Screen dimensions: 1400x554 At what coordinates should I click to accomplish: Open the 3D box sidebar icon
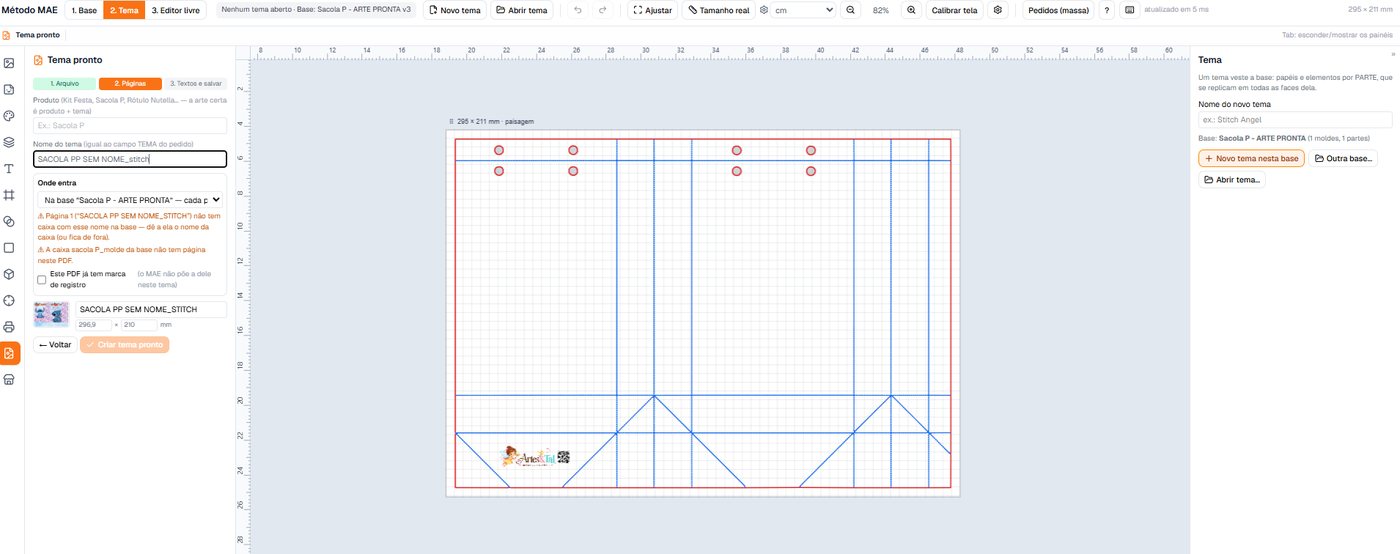9,273
